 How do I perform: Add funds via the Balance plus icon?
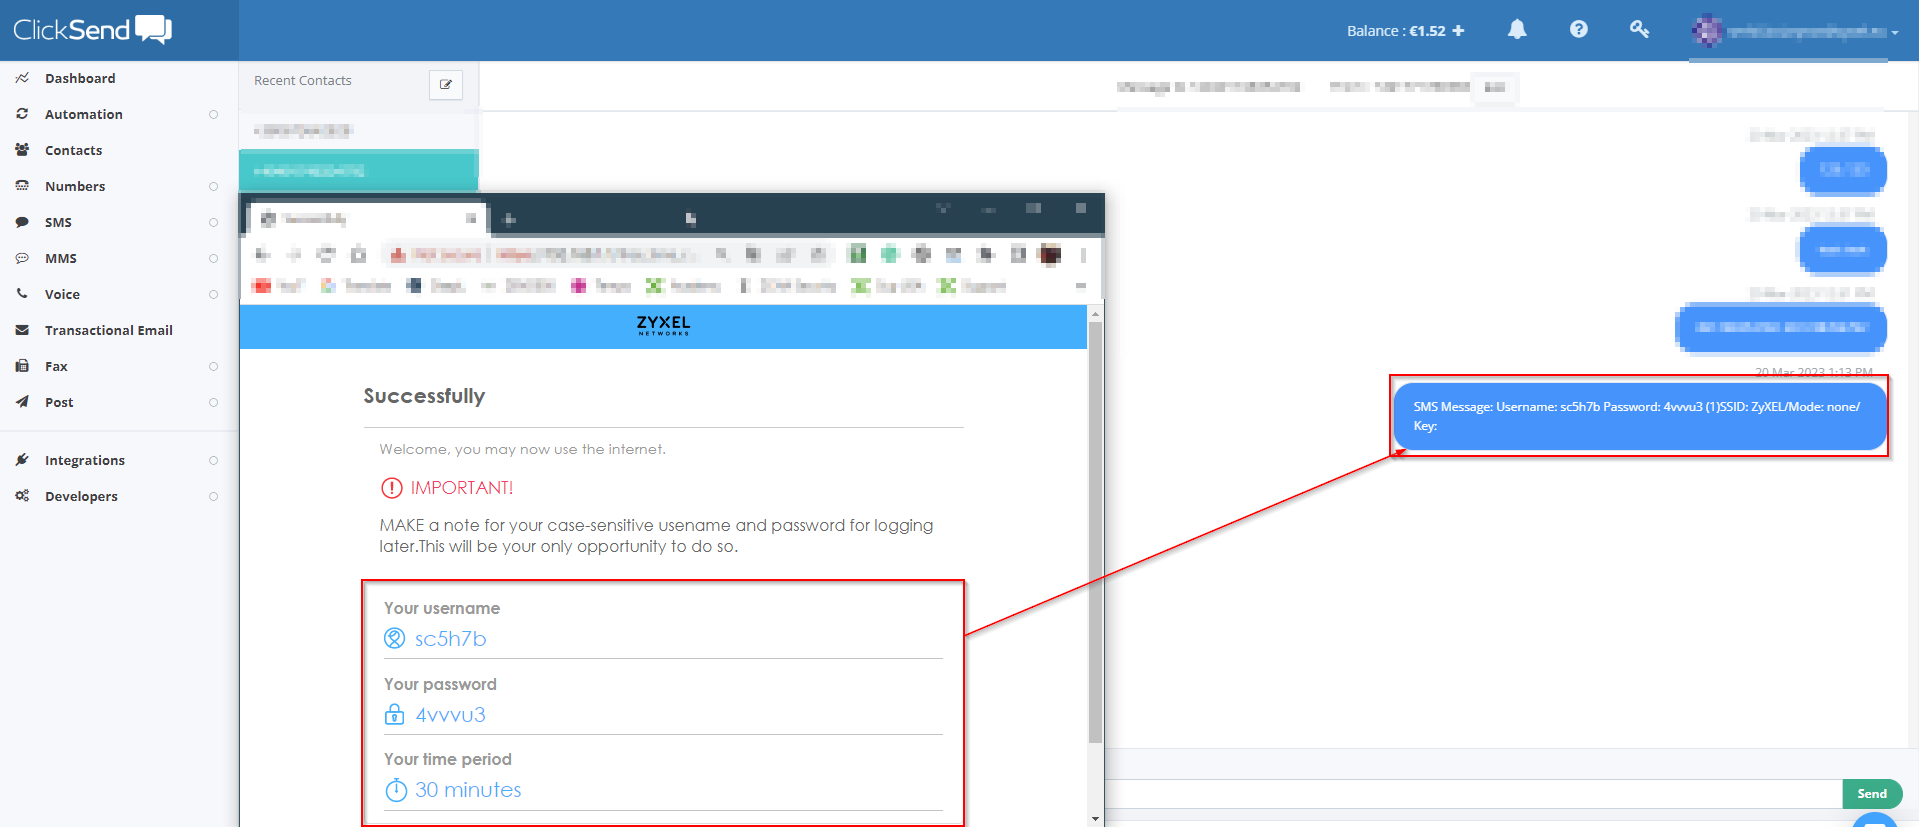point(1458,31)
